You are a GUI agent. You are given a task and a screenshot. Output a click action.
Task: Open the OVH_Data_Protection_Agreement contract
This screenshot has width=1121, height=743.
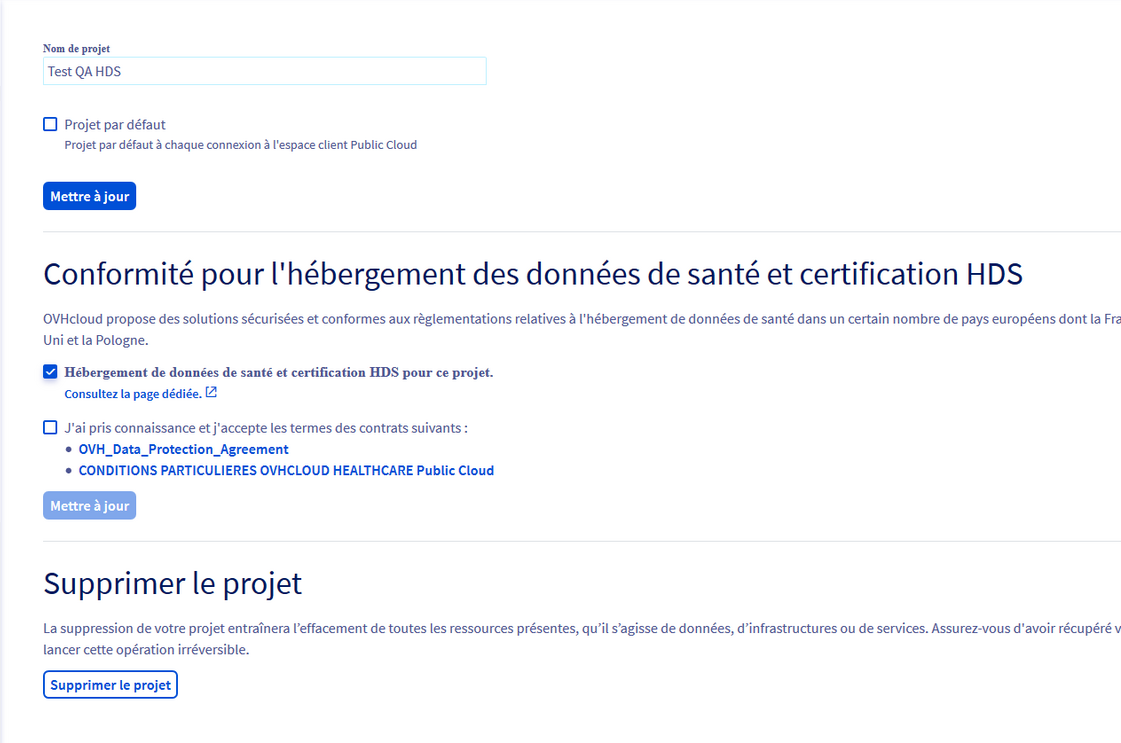184,448
